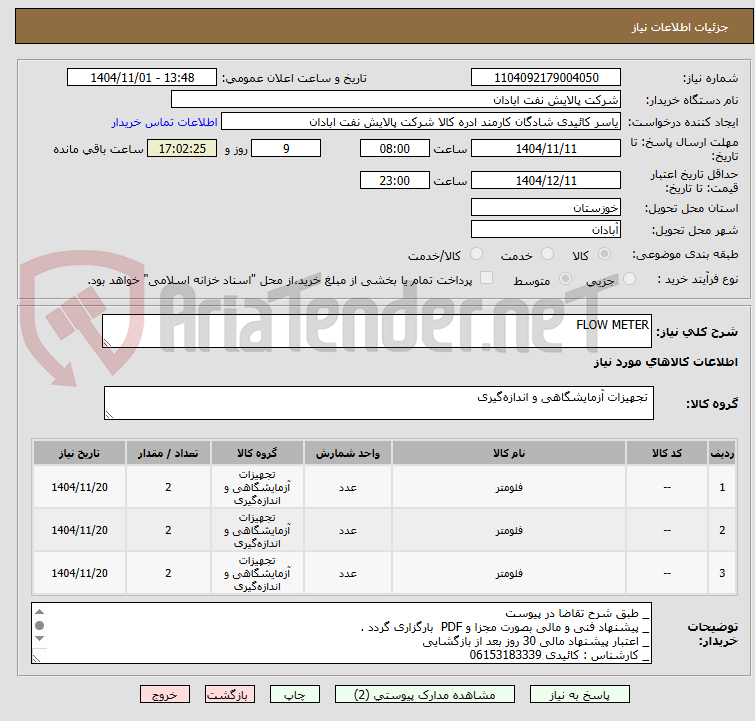This screenshot has width=755, height=721.
Task: Click the پاسخ به نیاز button
Action: tap(580, 695)
